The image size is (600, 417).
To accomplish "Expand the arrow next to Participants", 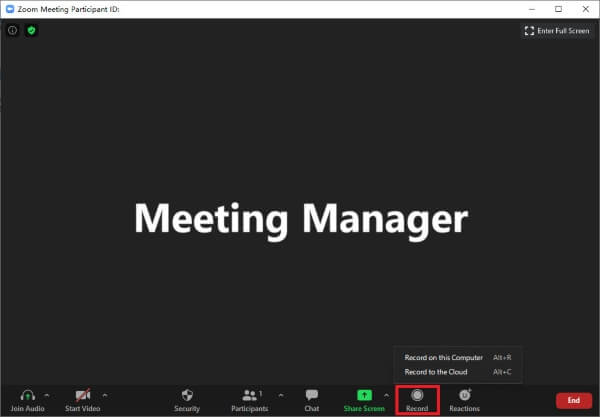I will tap(279, 394).
